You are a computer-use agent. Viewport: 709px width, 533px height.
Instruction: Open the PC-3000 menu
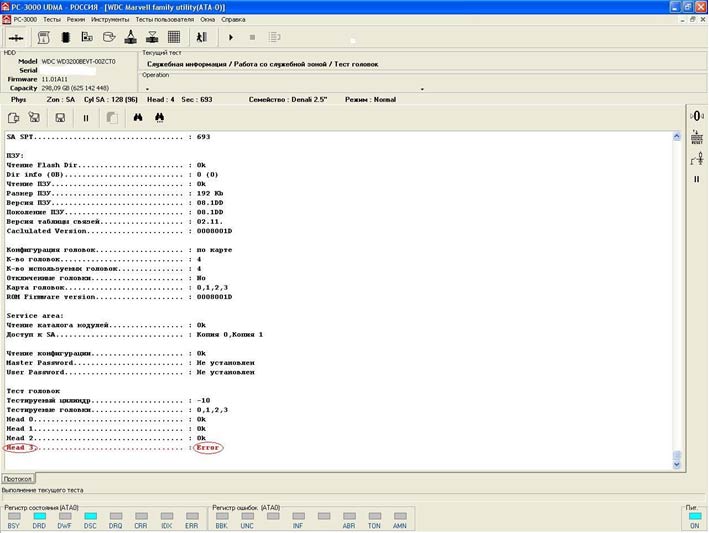click(x=25, y=20)
